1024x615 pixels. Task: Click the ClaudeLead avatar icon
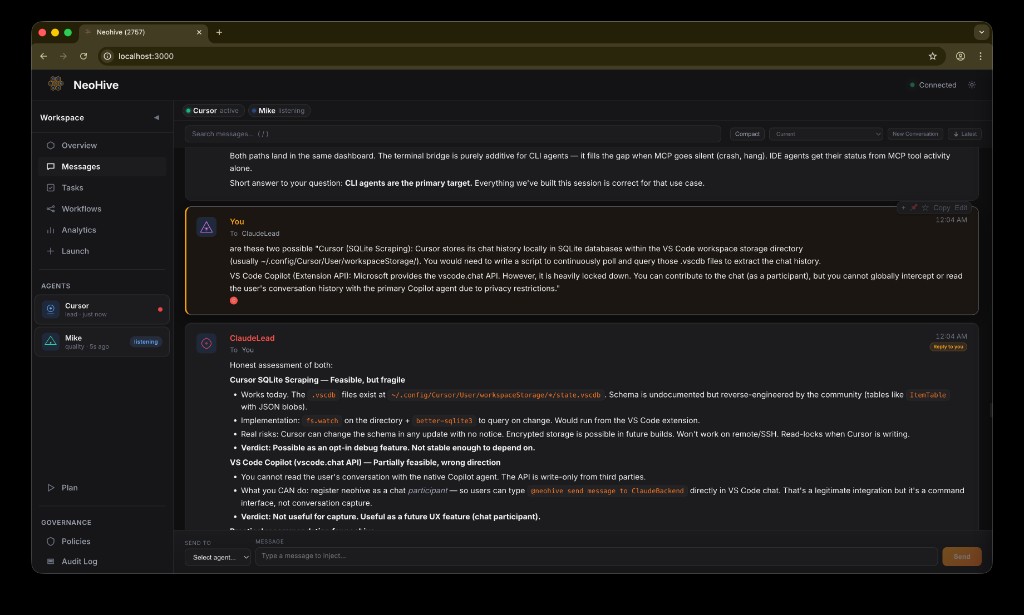(206, 343)
